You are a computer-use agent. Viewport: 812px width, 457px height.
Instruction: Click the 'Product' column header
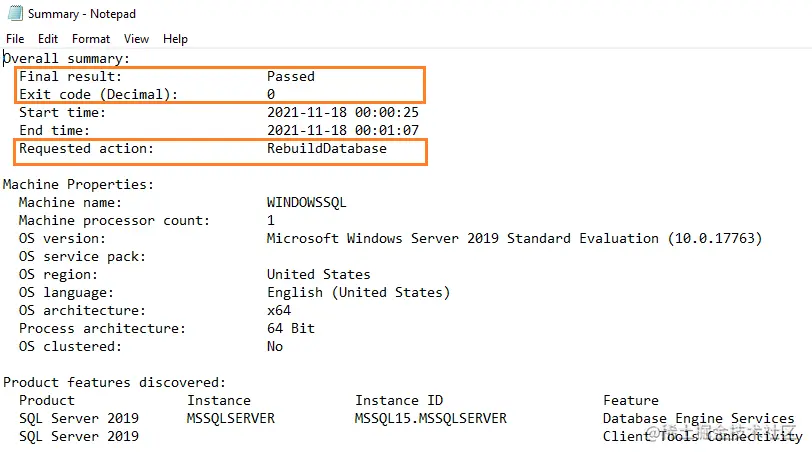(47, 401)
